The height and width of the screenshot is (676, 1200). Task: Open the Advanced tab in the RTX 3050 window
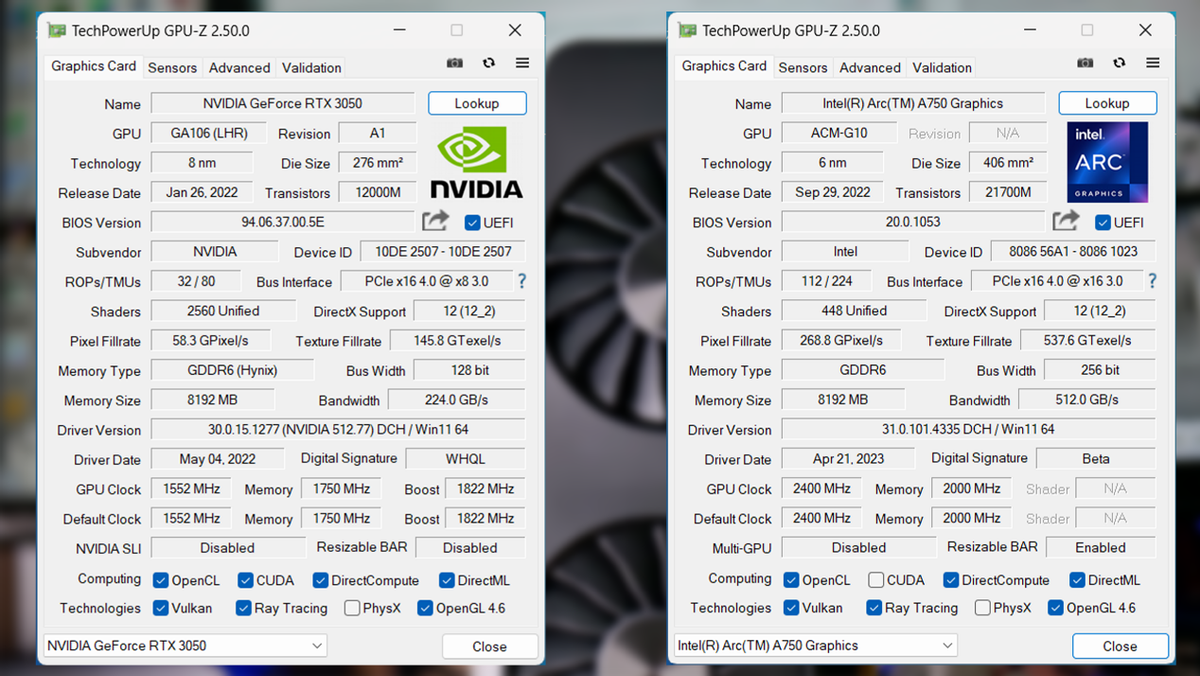(x=239, y=68)
